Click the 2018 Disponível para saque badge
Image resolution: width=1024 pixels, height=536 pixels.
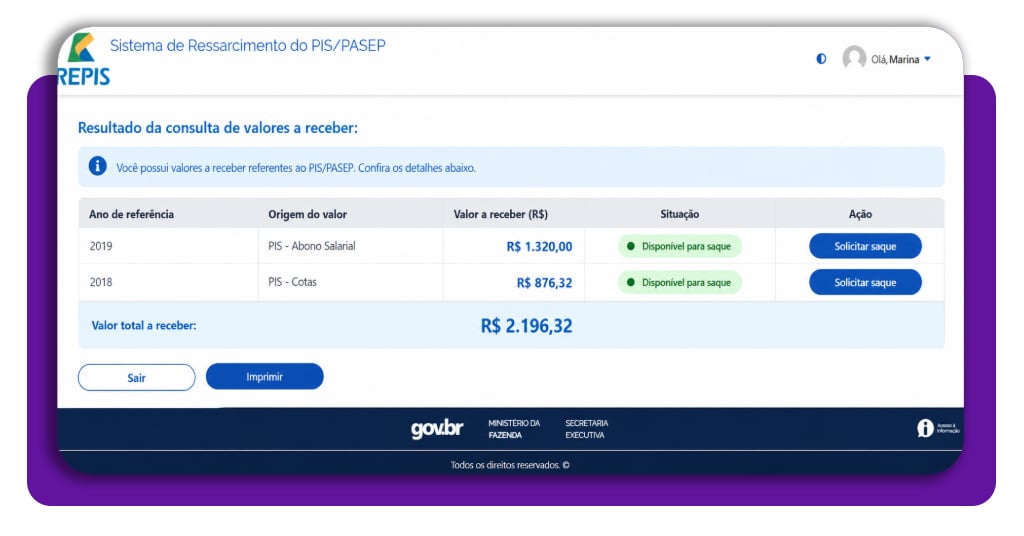[x=679, y=282]
